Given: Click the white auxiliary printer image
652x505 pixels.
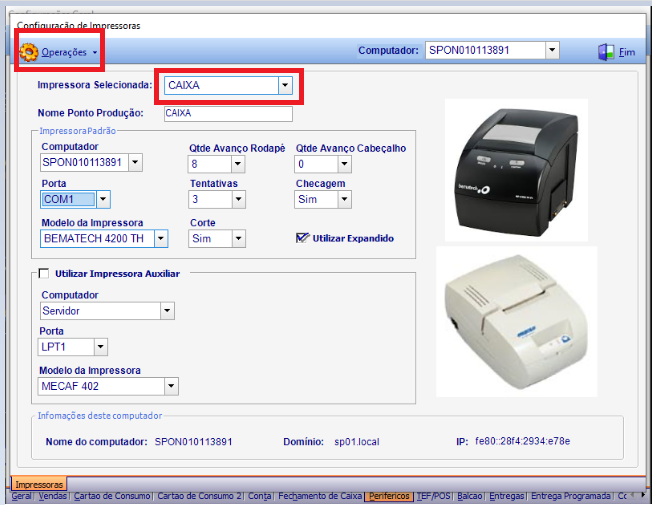Looking at the screenshot, I should point(516,322).
